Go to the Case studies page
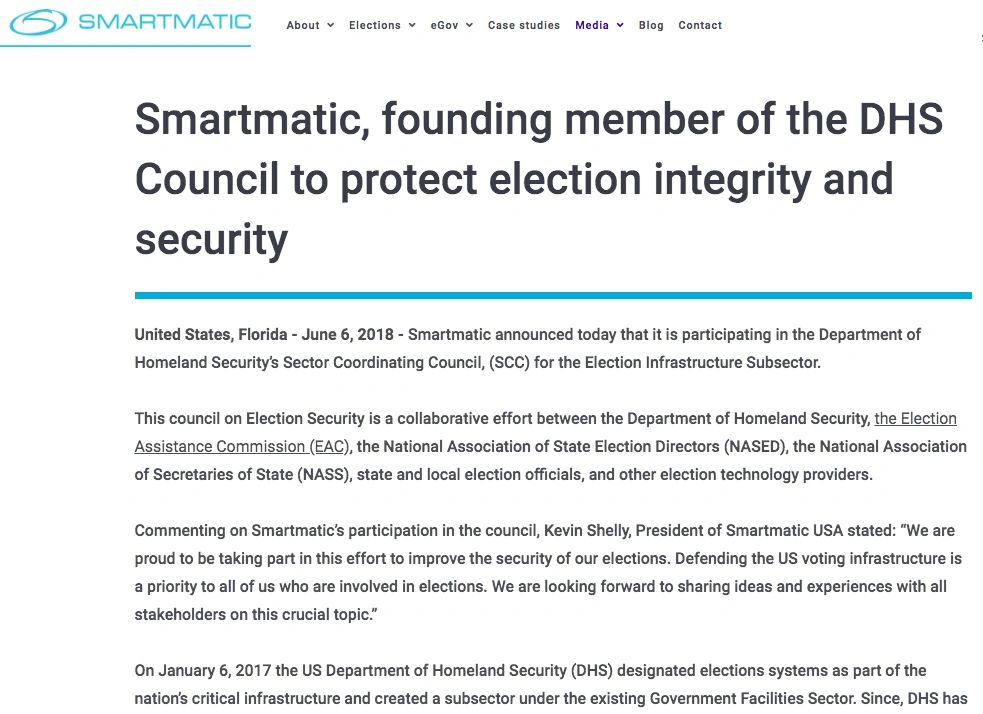983x714 pixels. point(524,26)
